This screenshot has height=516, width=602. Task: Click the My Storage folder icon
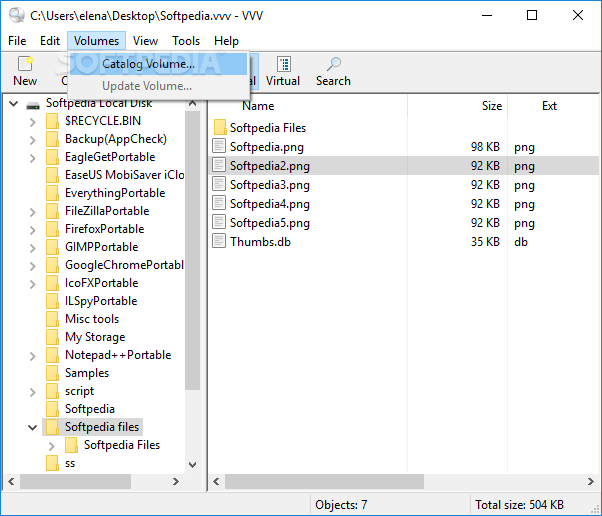tap(52, 337)
